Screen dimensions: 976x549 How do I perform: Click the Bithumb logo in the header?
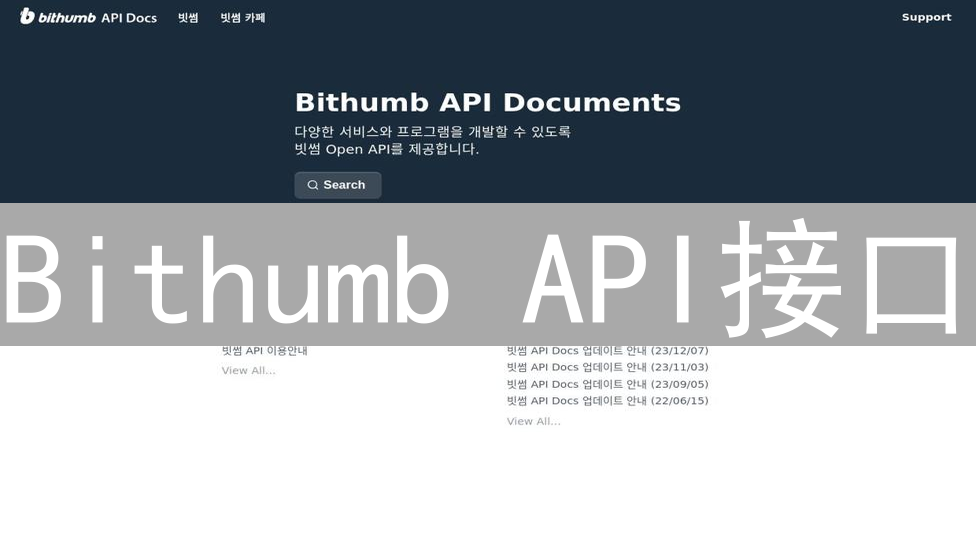[58, 17]
